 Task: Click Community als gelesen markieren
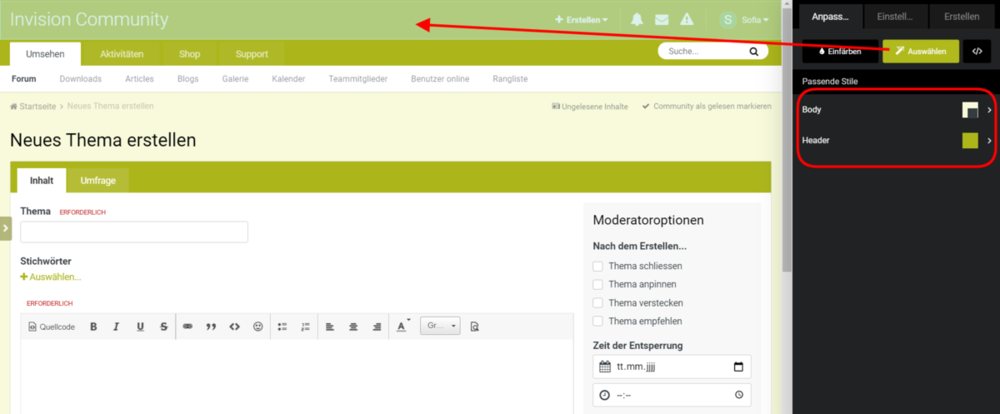click(x=707, y=106)
